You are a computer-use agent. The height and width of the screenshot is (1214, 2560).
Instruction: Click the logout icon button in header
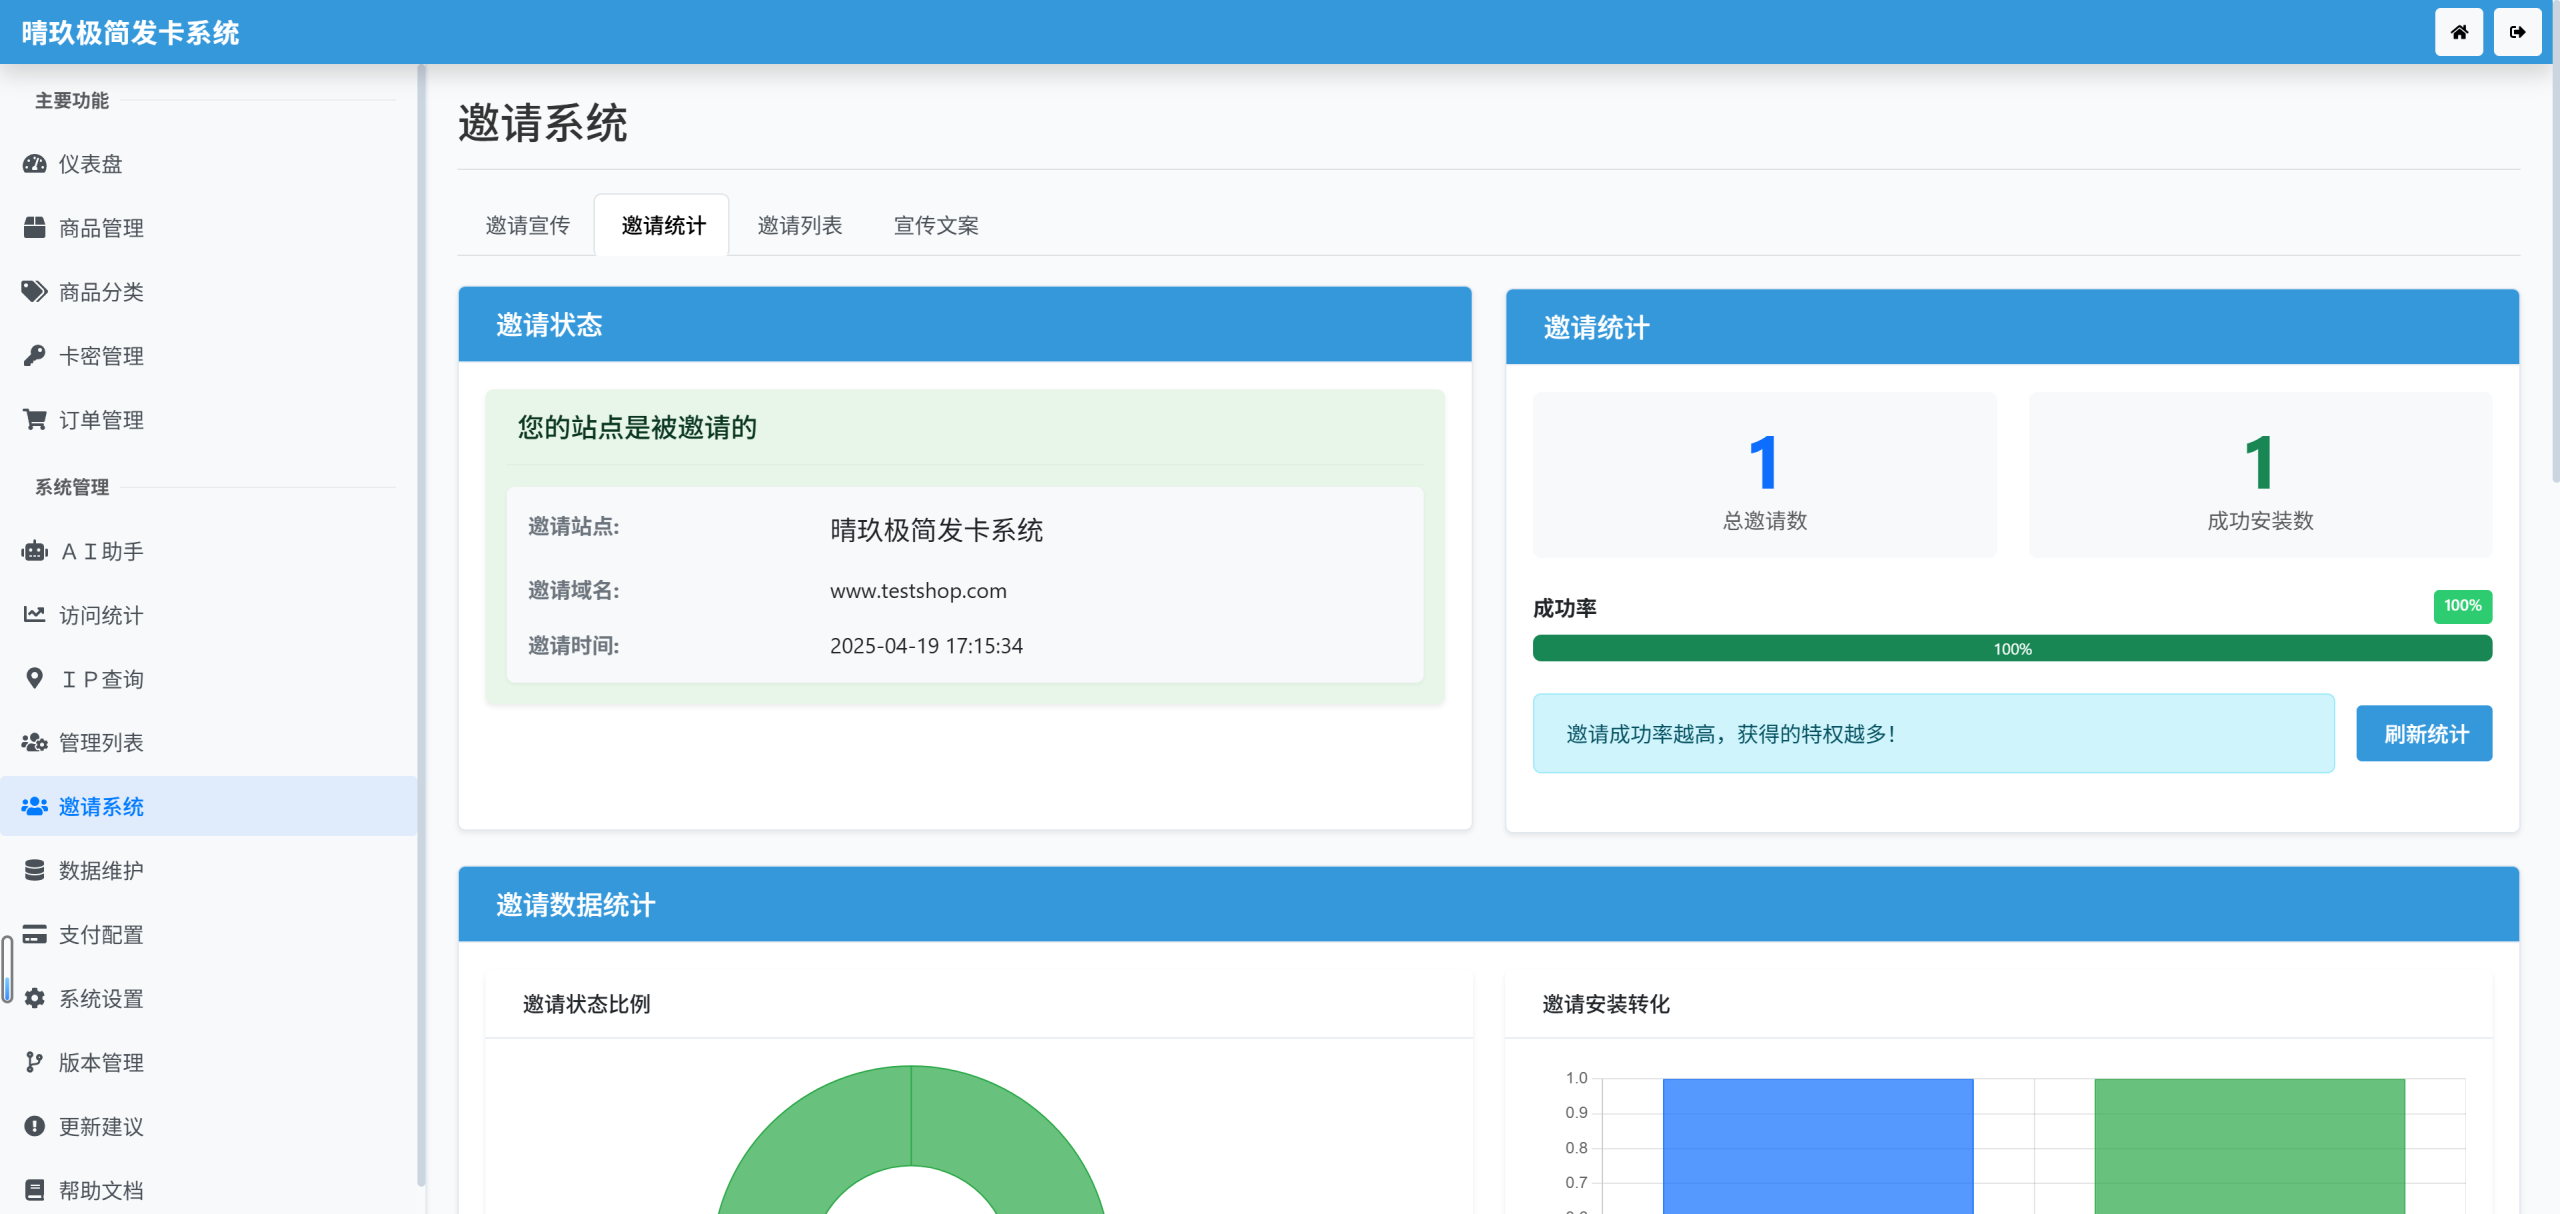click(2517, 32)
